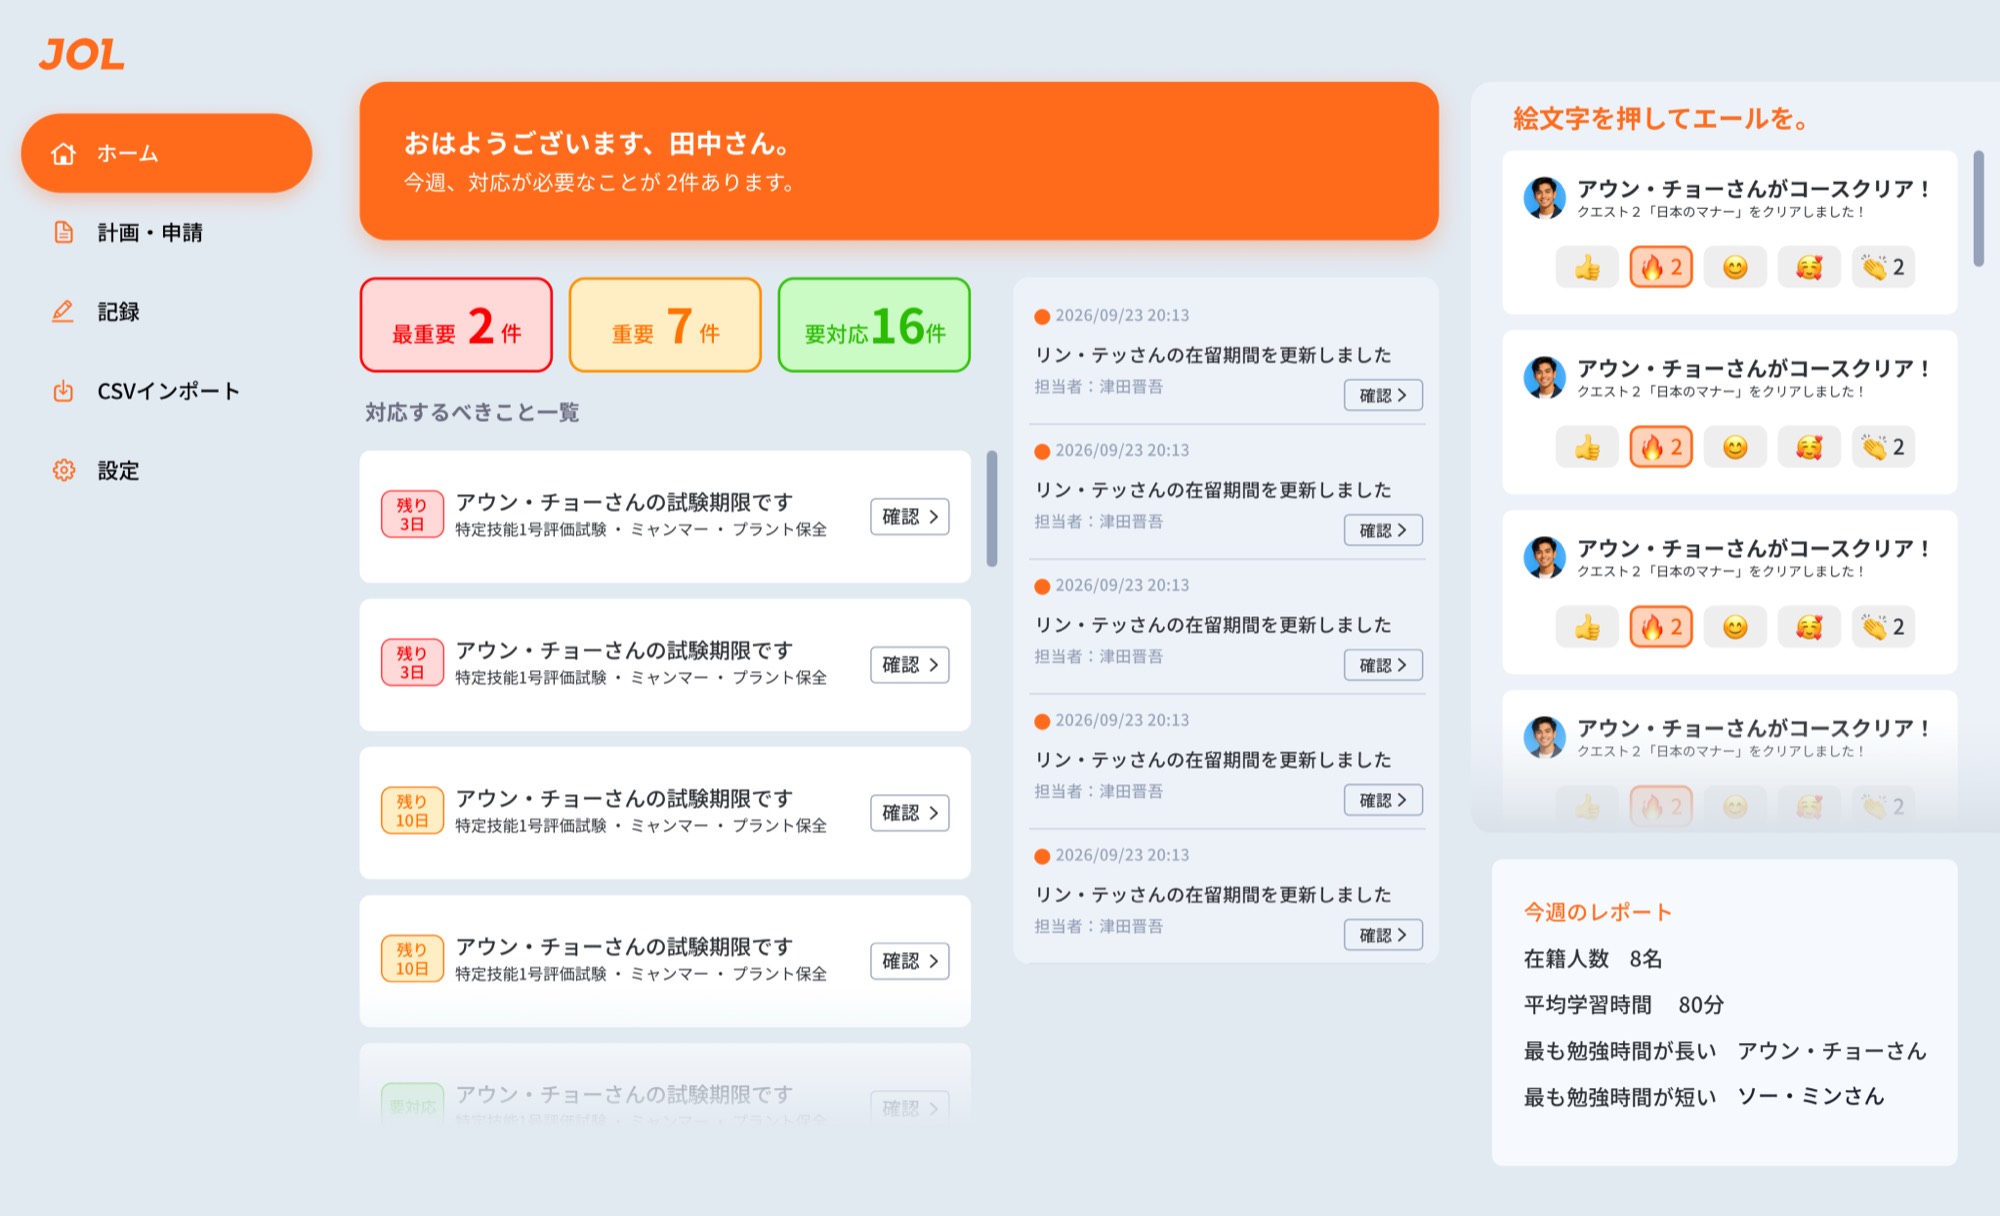Click the 平均学習時間 80分 report line
The image size is (2000, 1216).
click(1624, 1005)
